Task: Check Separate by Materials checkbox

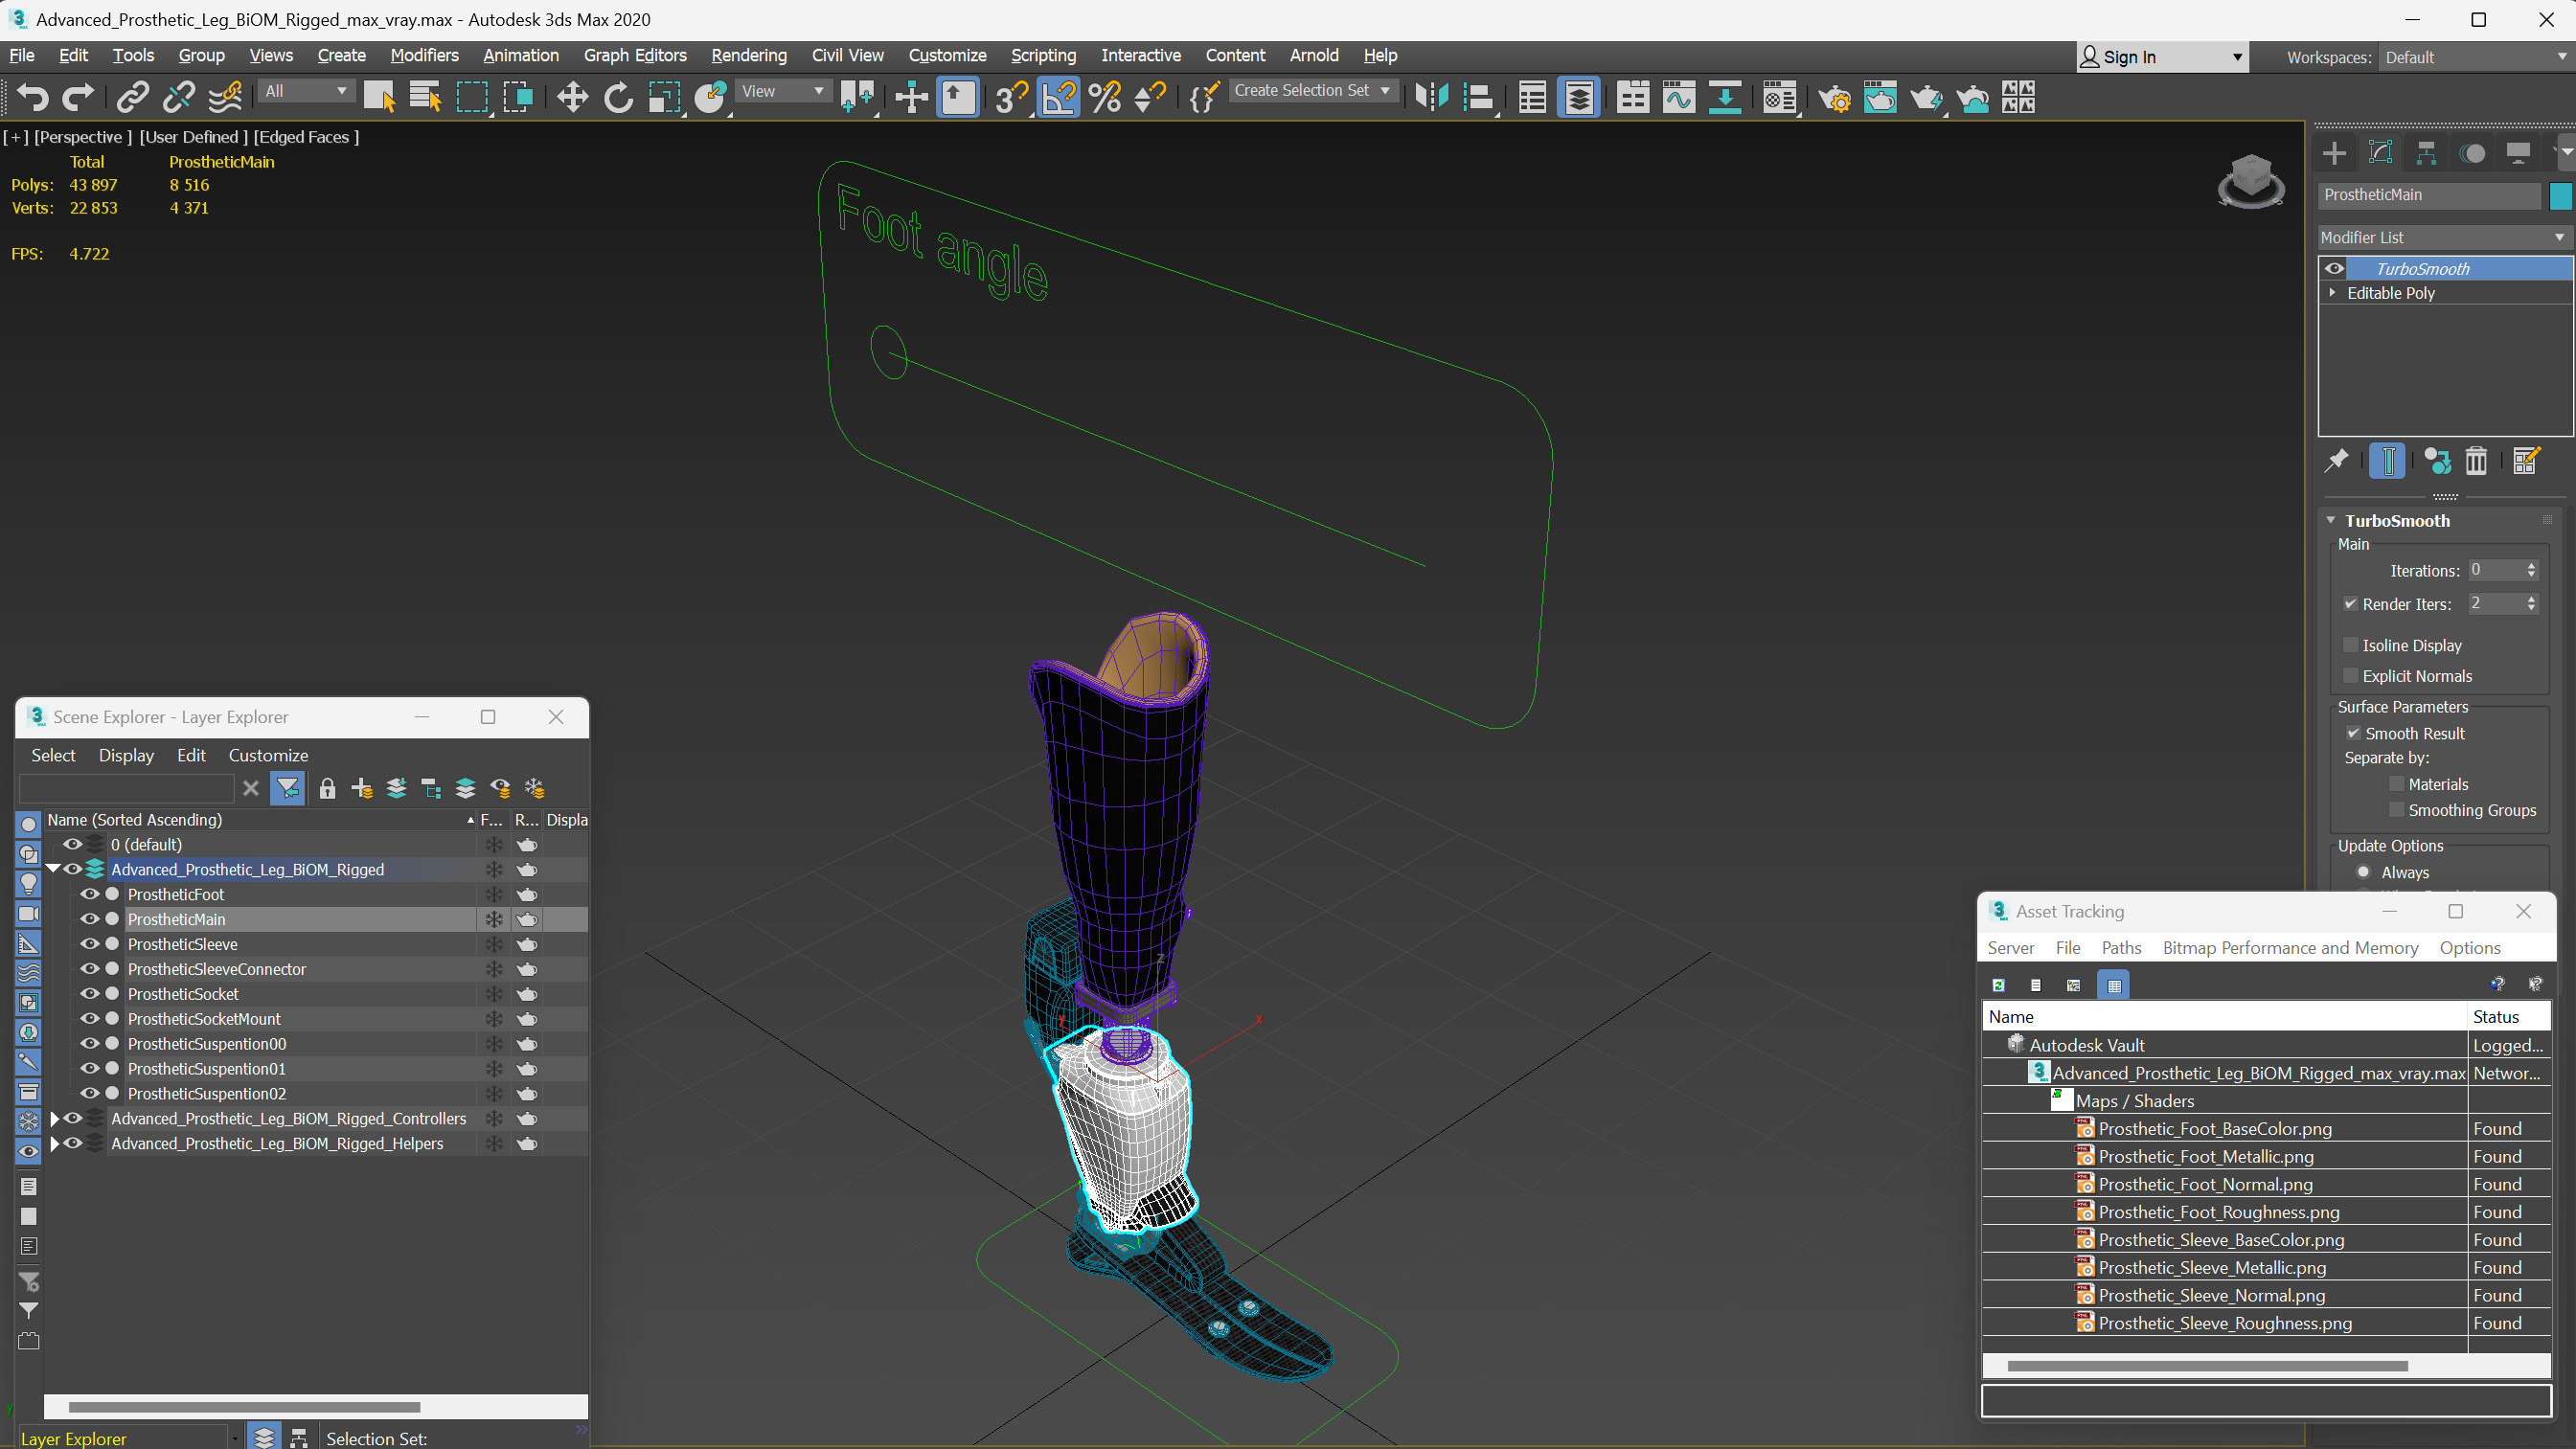Action: pos(2396,784)
